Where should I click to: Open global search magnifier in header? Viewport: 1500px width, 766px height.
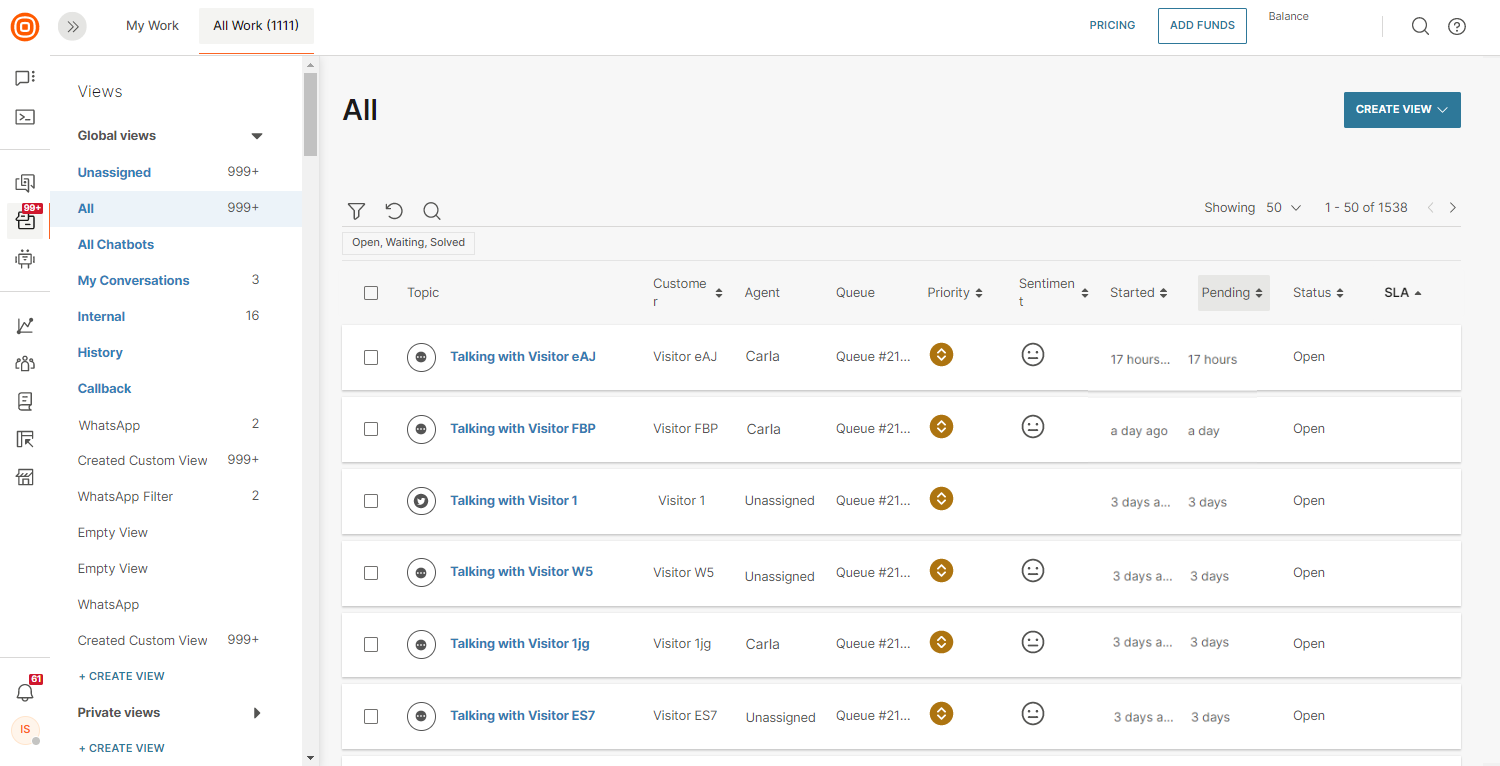click(x=1420, y=27)
